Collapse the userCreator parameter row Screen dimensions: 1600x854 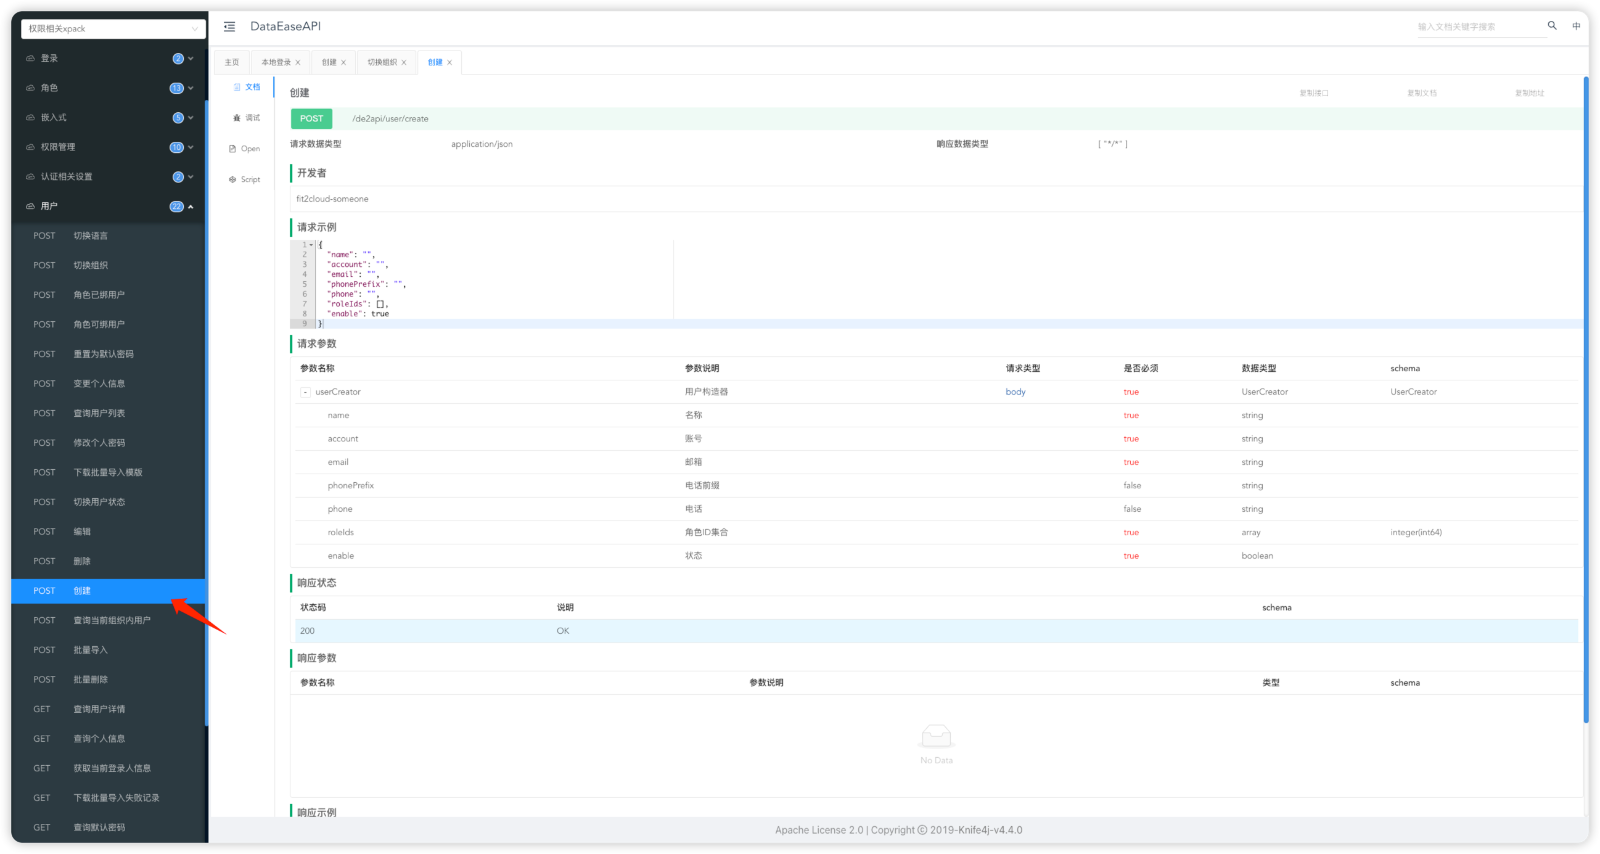(305, 392)
